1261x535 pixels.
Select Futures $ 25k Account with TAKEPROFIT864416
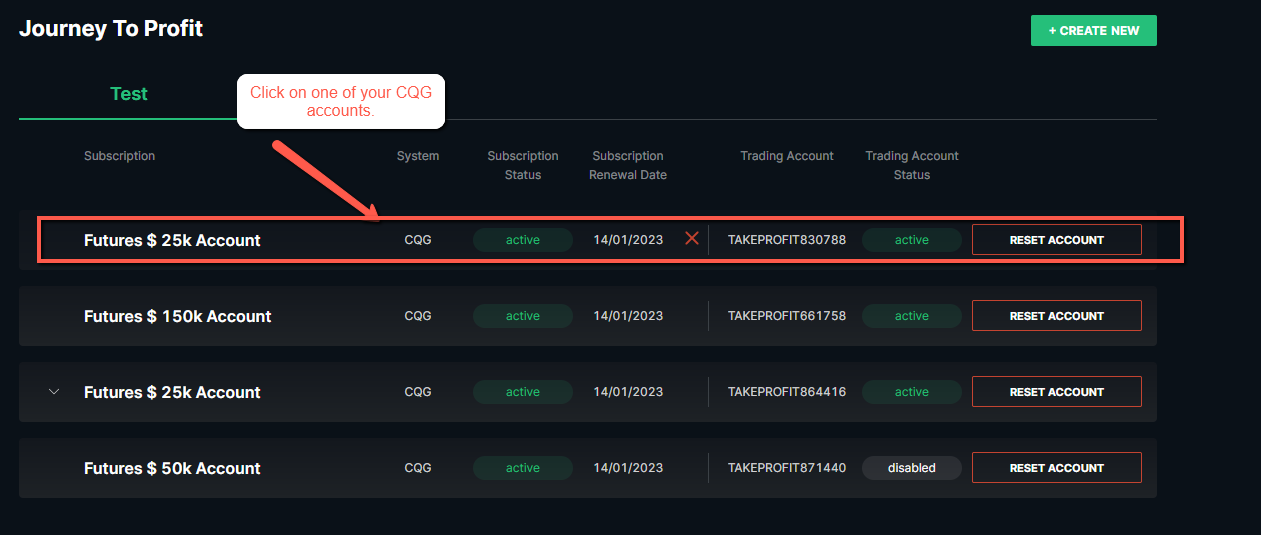pos(172,392)
